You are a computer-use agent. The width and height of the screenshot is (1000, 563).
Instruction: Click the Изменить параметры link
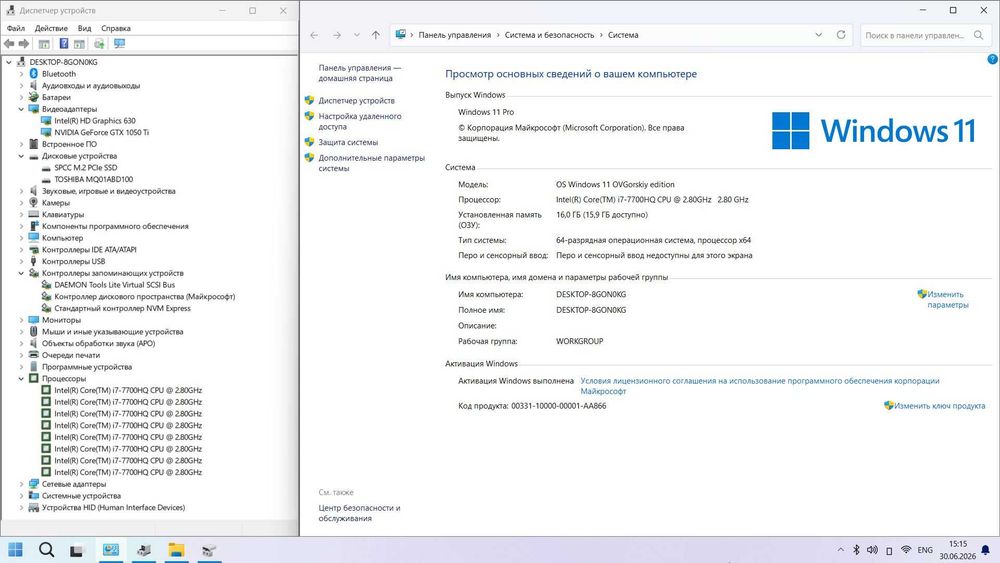pyautogui.click(x=948, y=300)
